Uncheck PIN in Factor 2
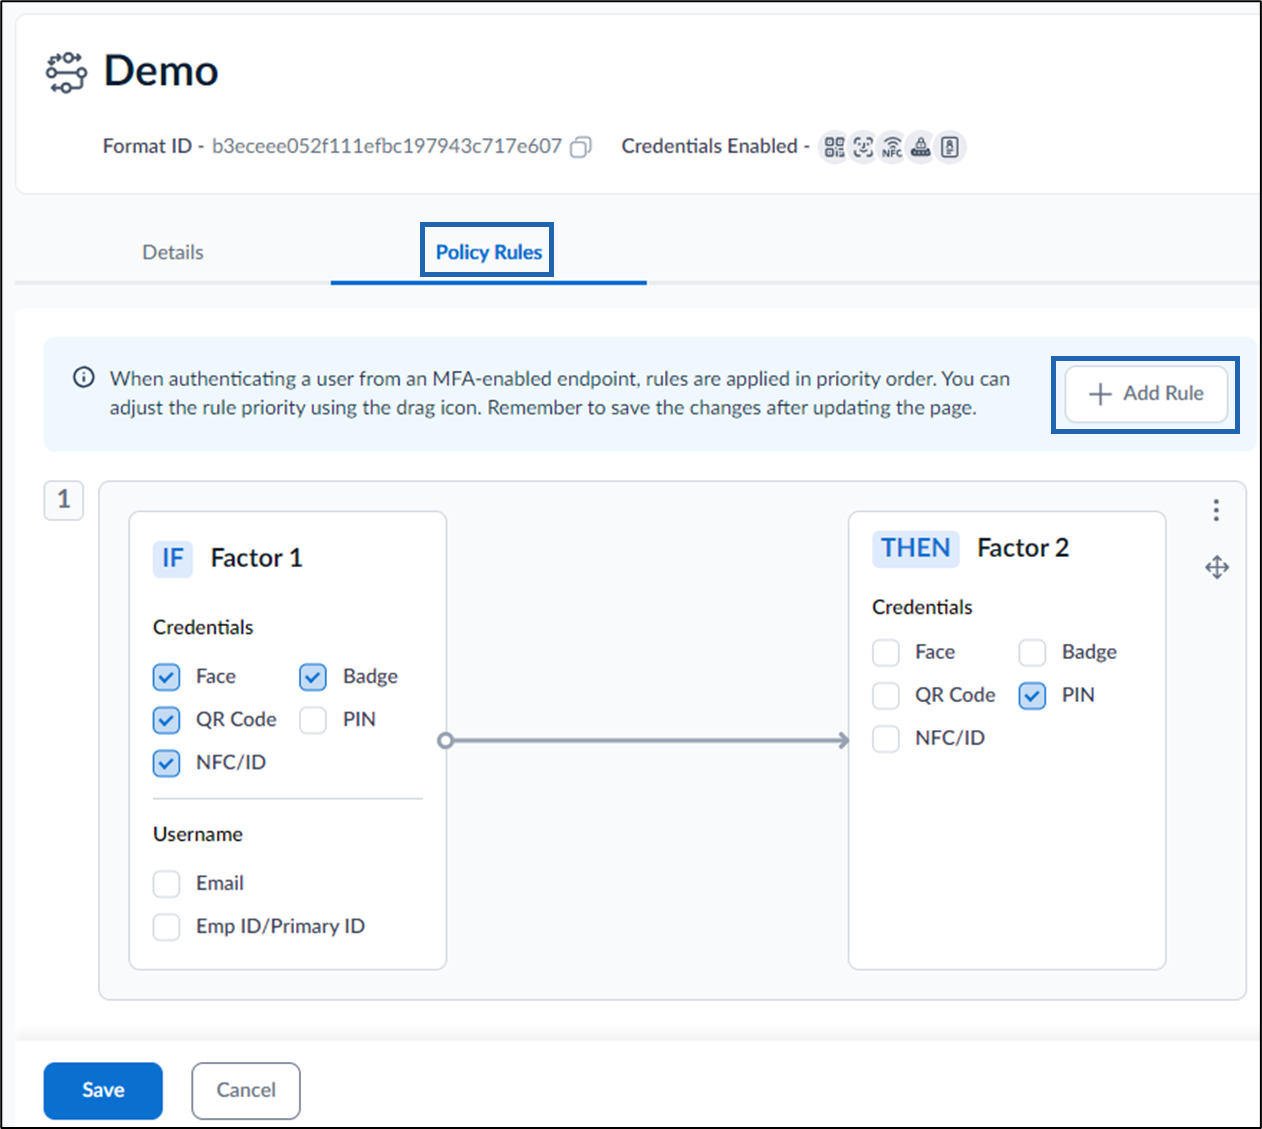 tap(1032, 695)
